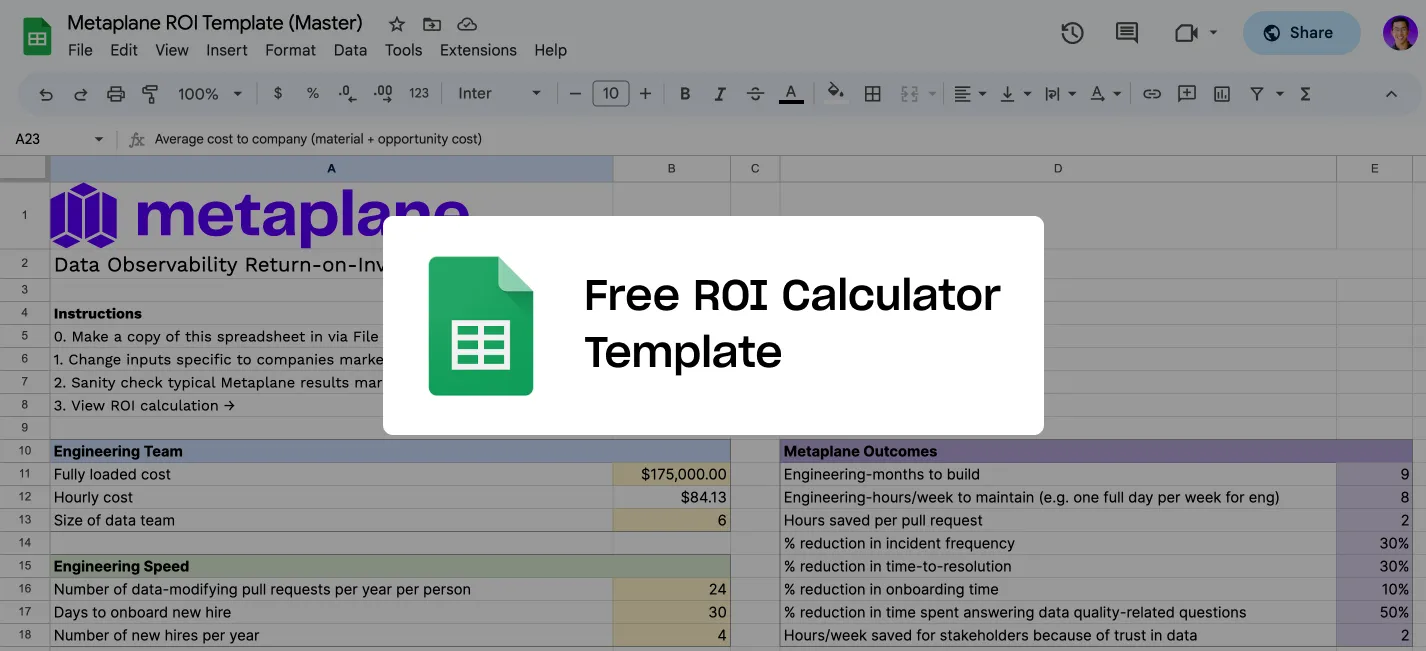Click the filter funnel icon
Image resolution: width=1426 pixels, height=651 pixels.
tap(1257, 94)
